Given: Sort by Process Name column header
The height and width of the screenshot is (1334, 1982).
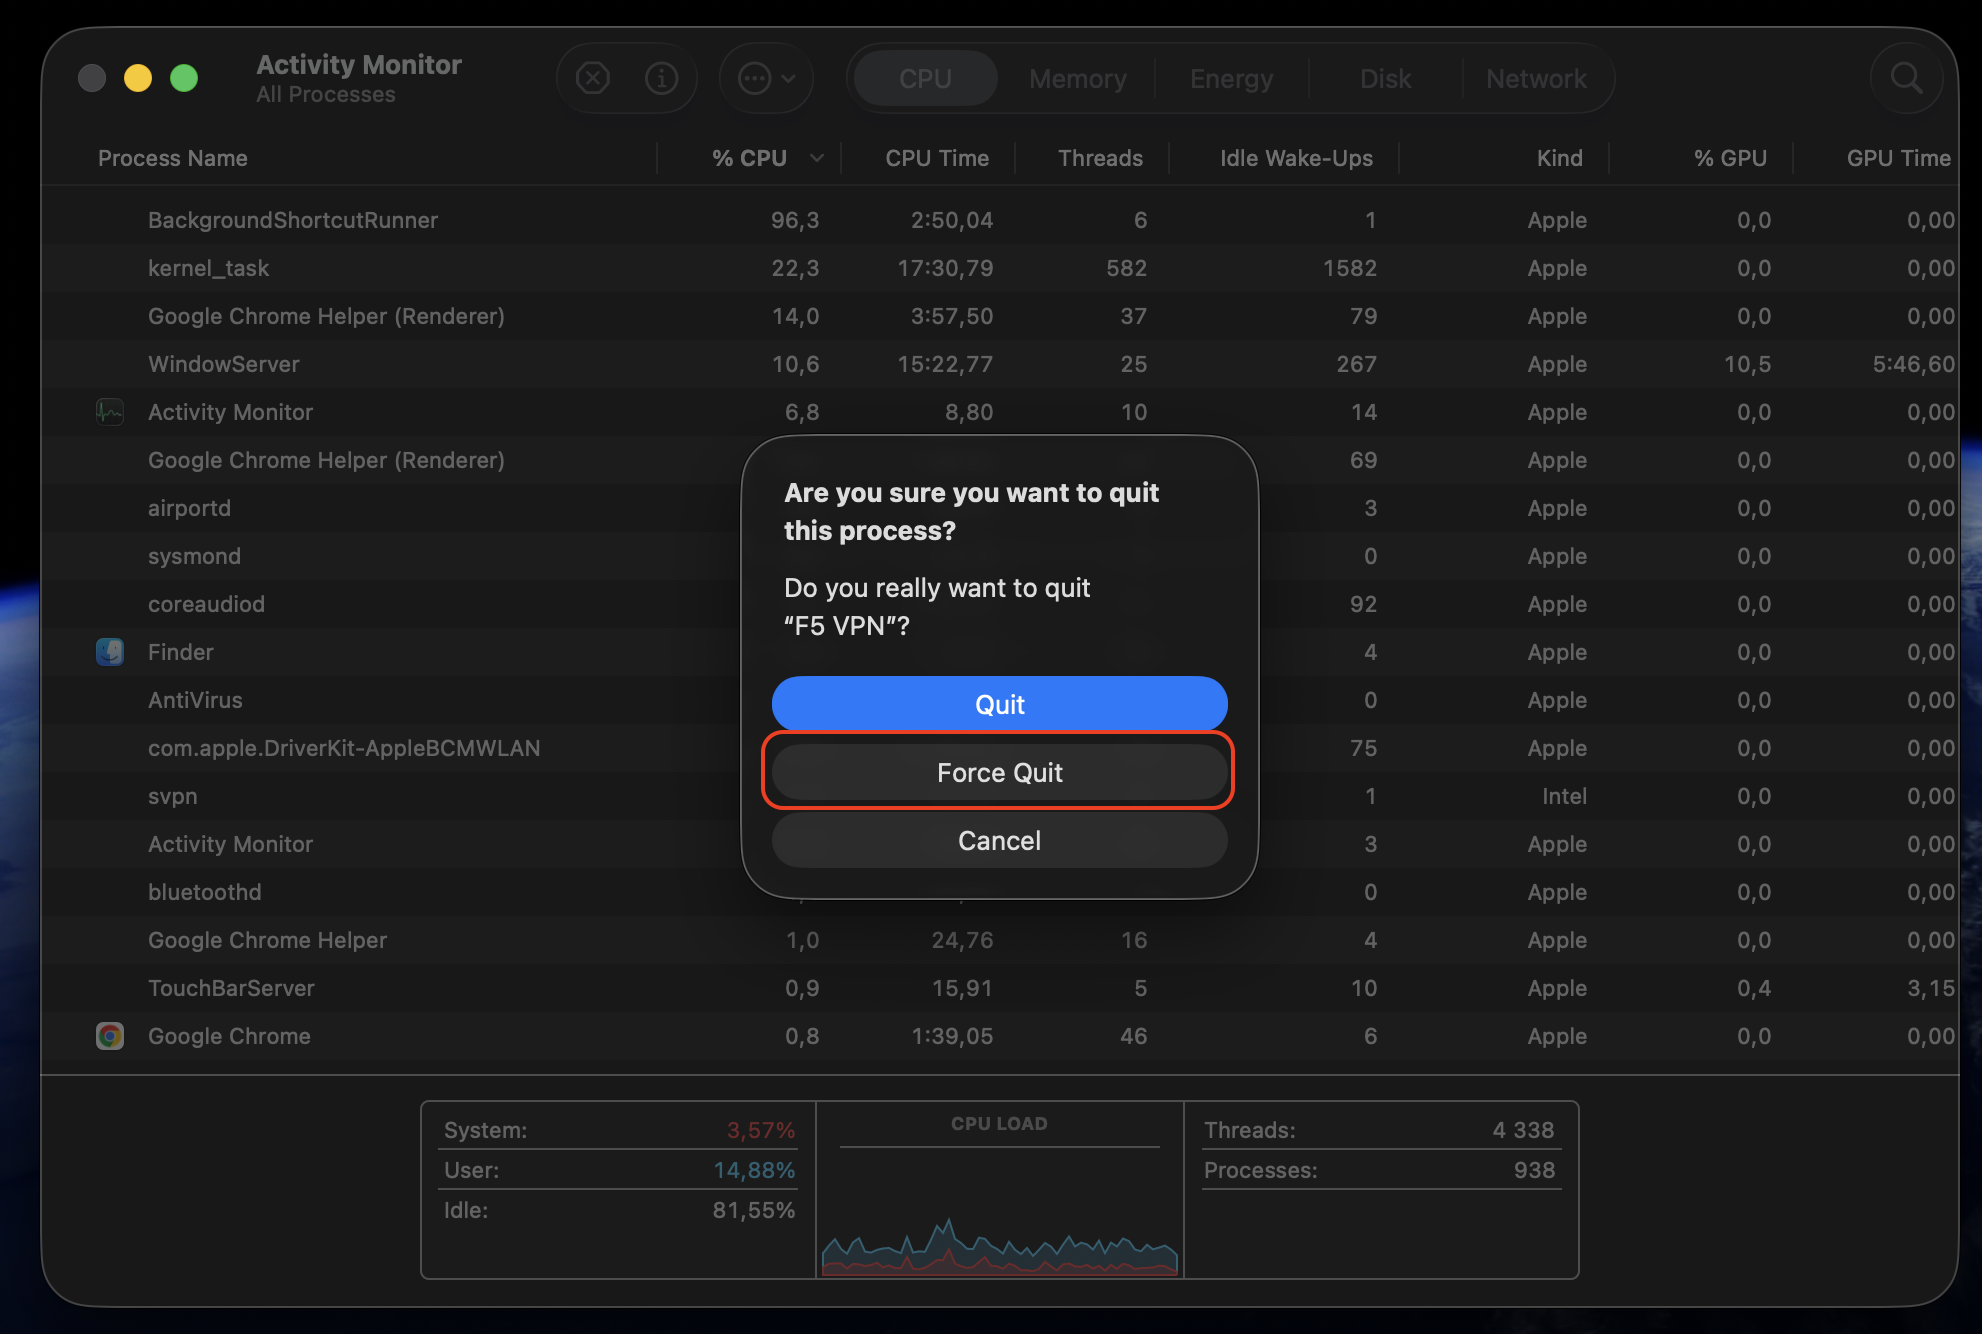Looking at the screenshot, I should (x=172, y=158).
